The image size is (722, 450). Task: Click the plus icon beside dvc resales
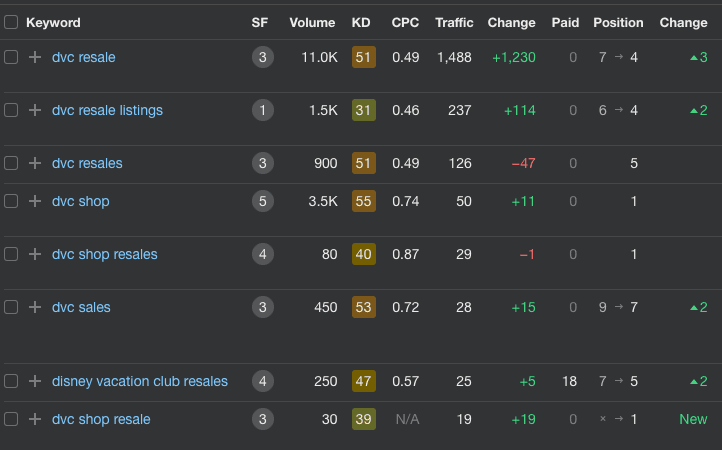(x=35, y=164)
